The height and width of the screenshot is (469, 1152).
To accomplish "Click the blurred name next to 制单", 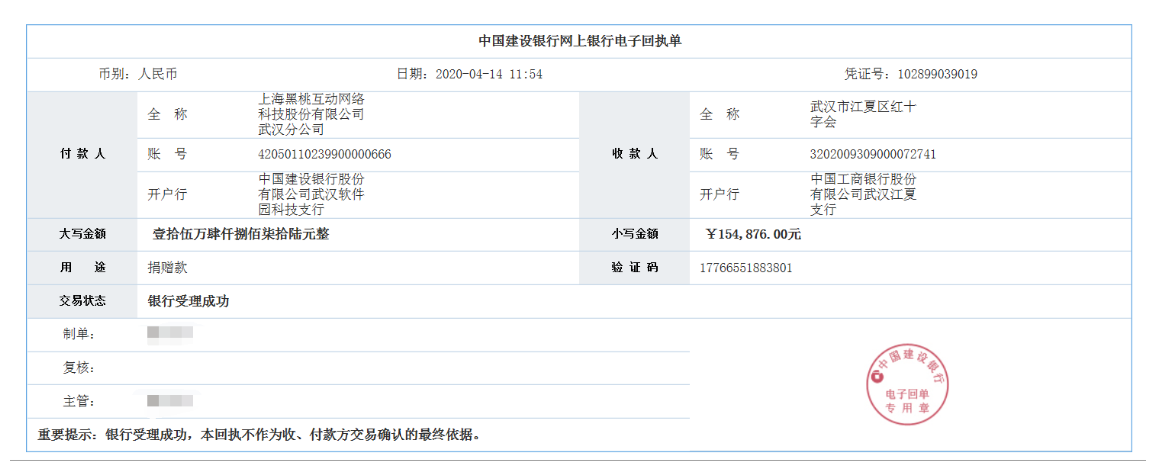I will 169,333.
